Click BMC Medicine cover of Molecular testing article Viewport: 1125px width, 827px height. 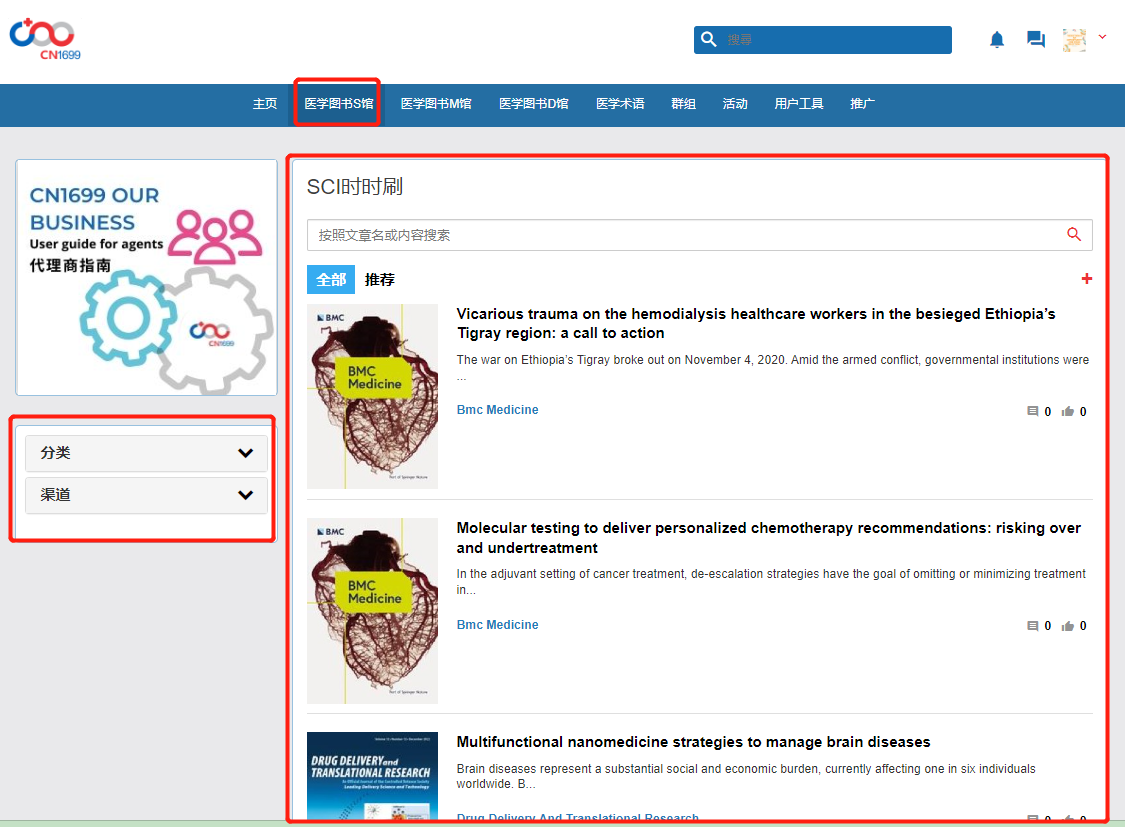click(x=372, y=610)
